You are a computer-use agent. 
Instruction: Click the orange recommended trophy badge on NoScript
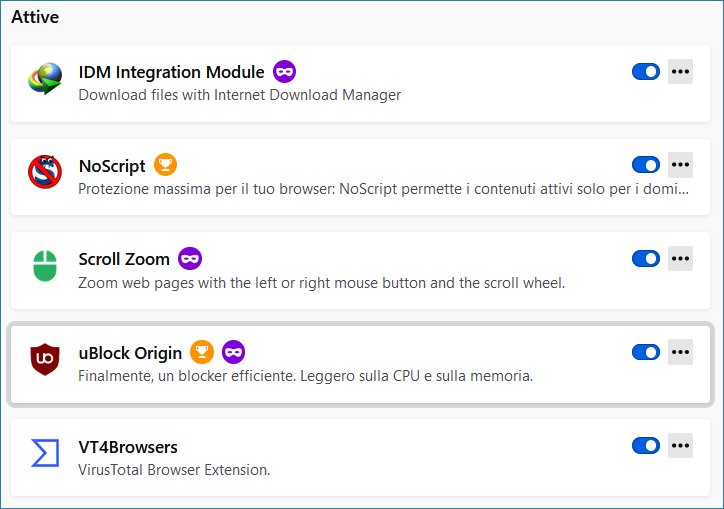coord(165,165)
